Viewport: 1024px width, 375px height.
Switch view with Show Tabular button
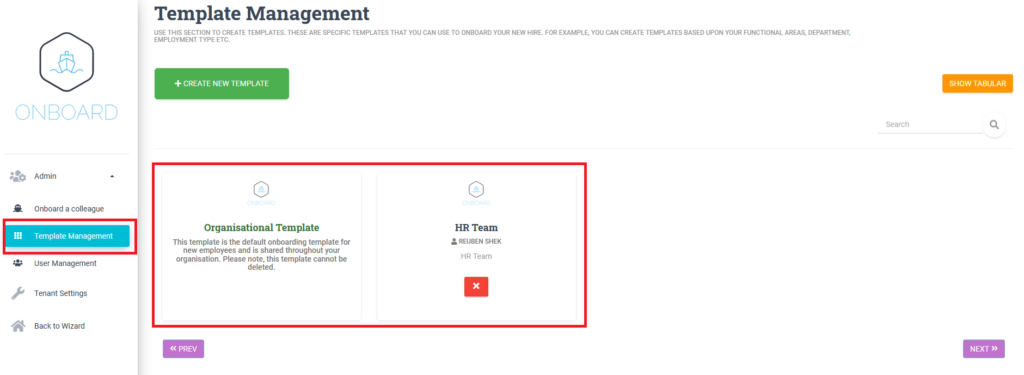click(977, 84)
